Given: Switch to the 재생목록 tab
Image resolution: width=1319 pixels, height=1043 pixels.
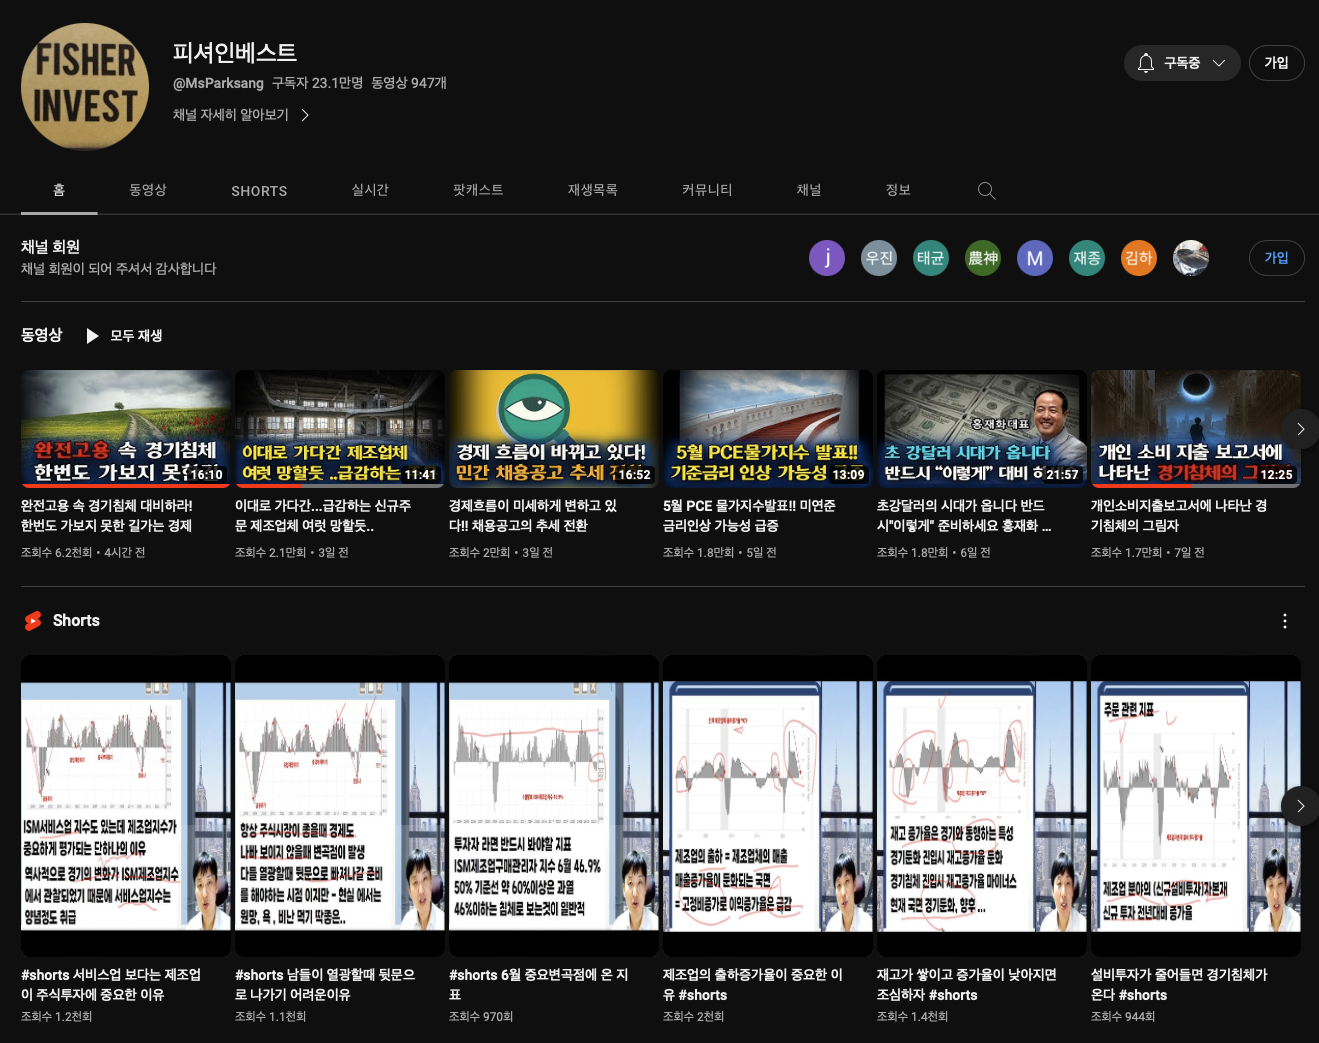Looking at the screenshot, I should pyautogui.click(x=592, y=190).
